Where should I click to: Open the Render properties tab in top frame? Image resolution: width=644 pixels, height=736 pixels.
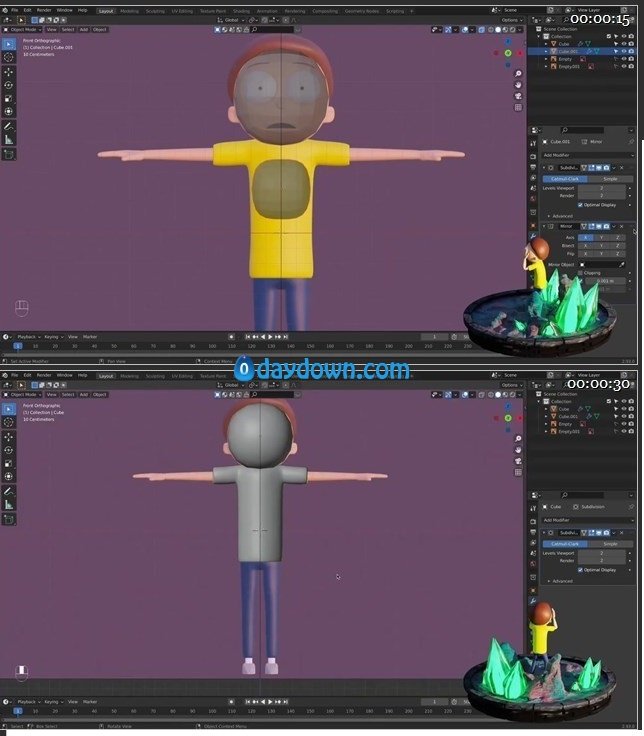coord(533,156)
